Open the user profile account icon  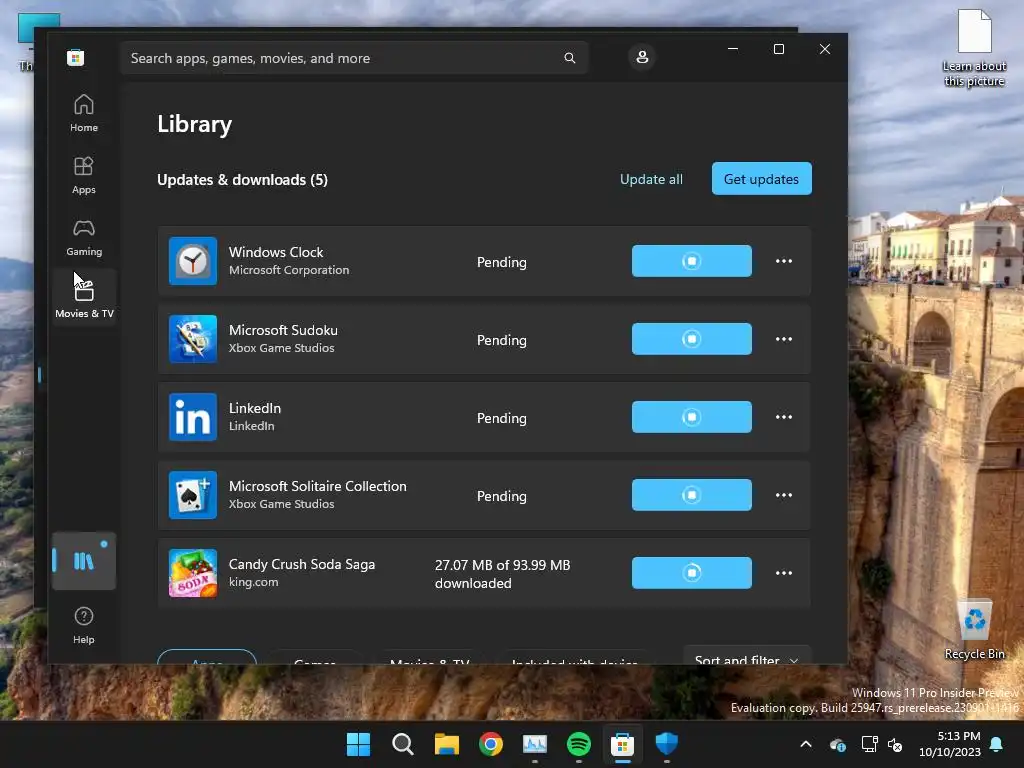(x=642, y=57)
